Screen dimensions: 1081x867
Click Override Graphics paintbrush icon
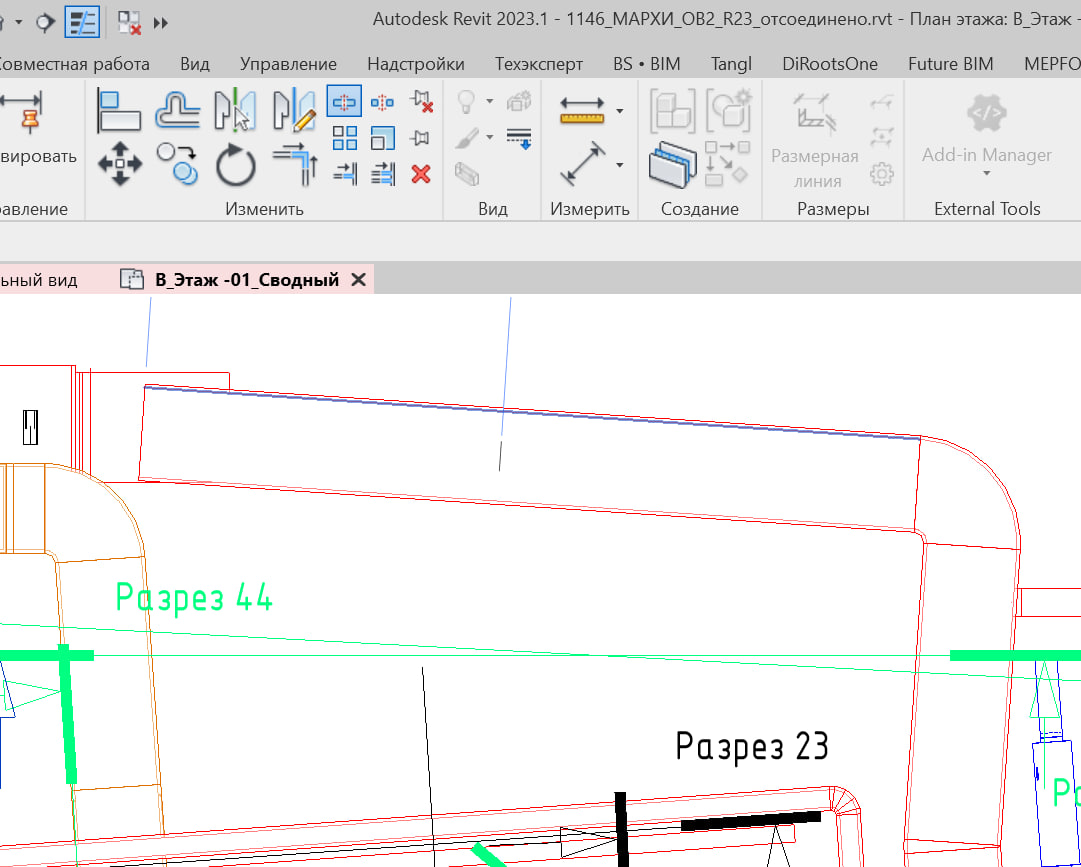tap(467, 138)
